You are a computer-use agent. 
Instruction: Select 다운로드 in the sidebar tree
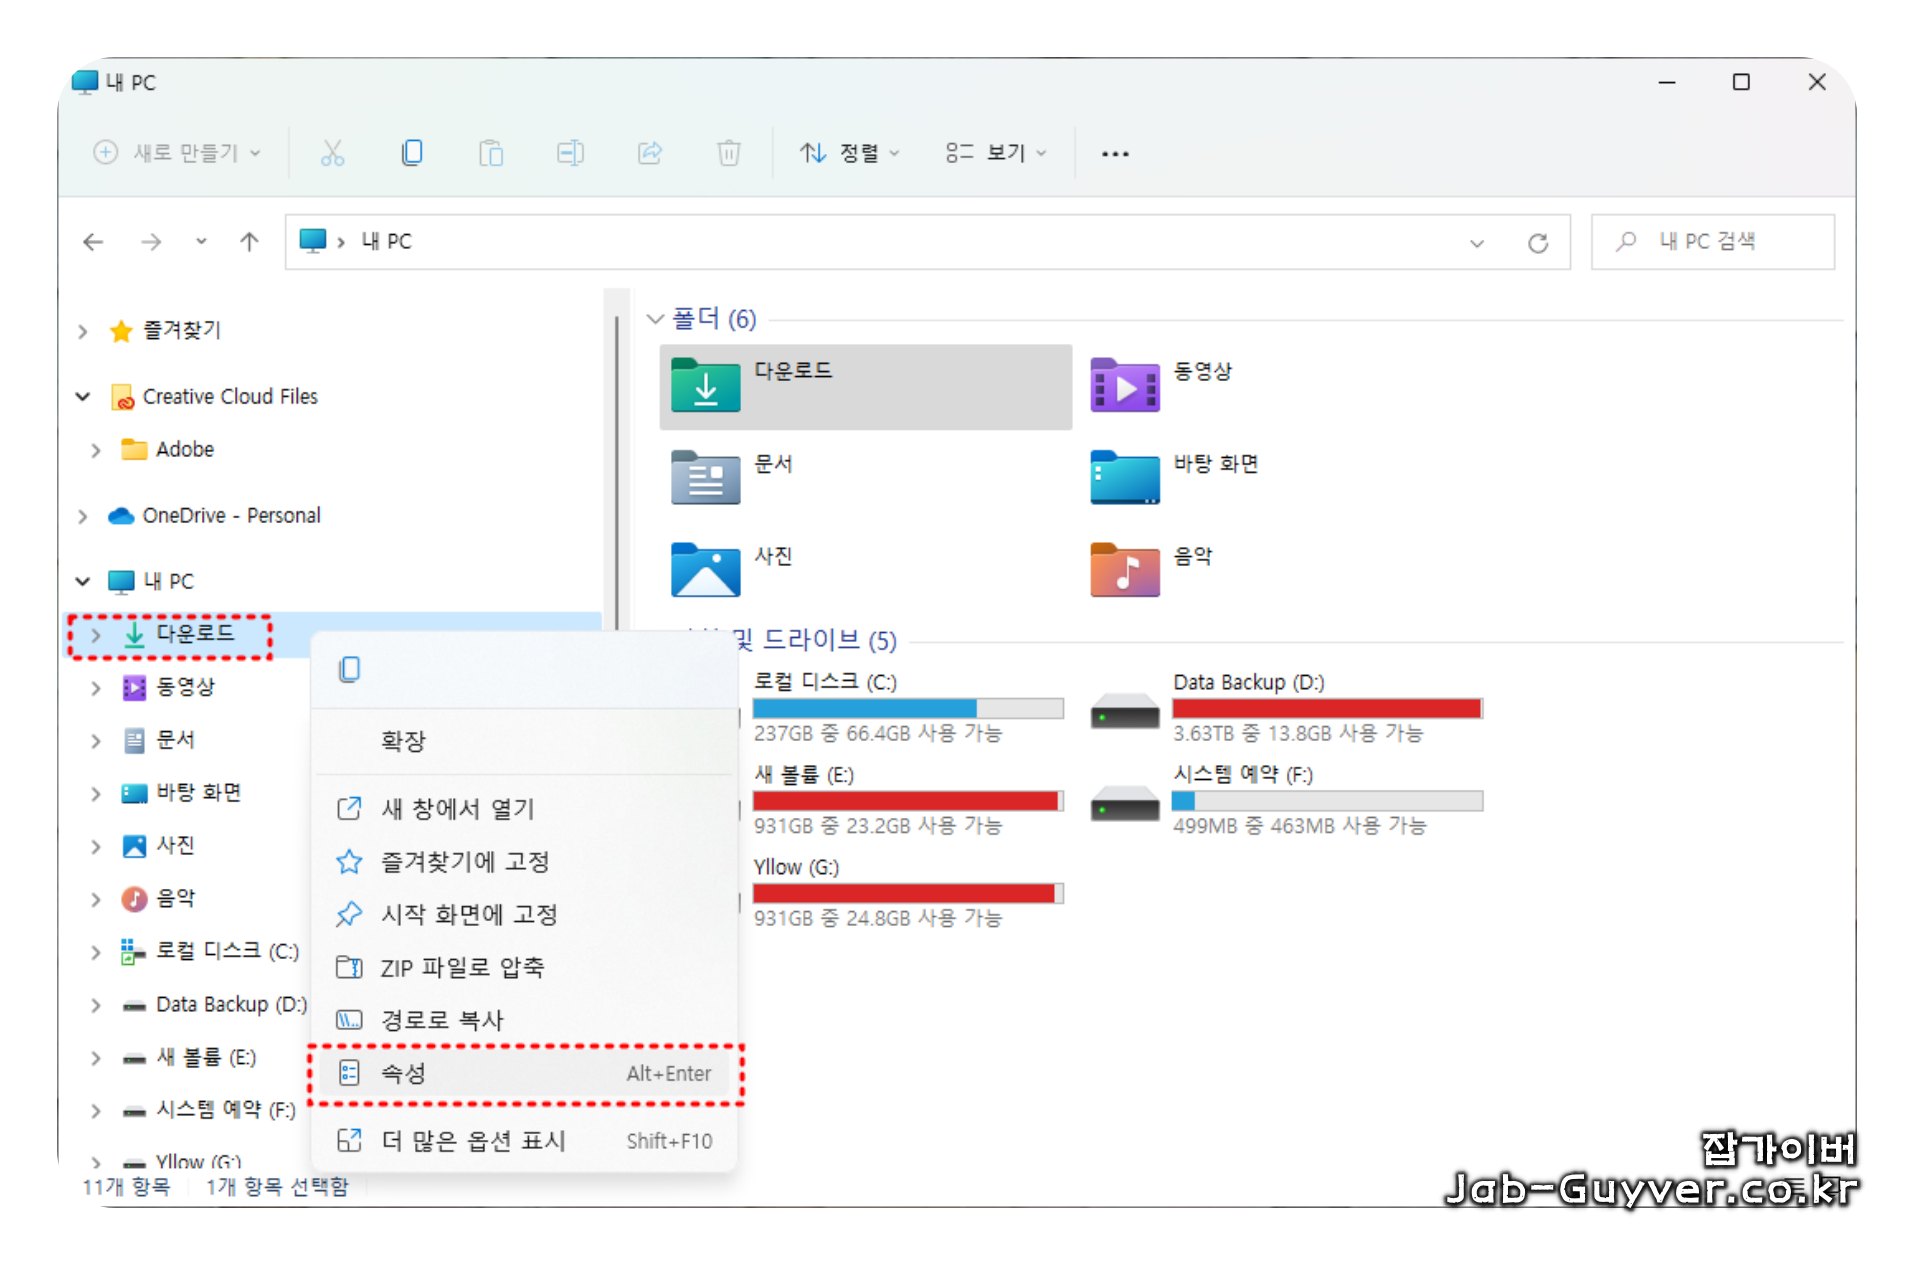point(195,634)
